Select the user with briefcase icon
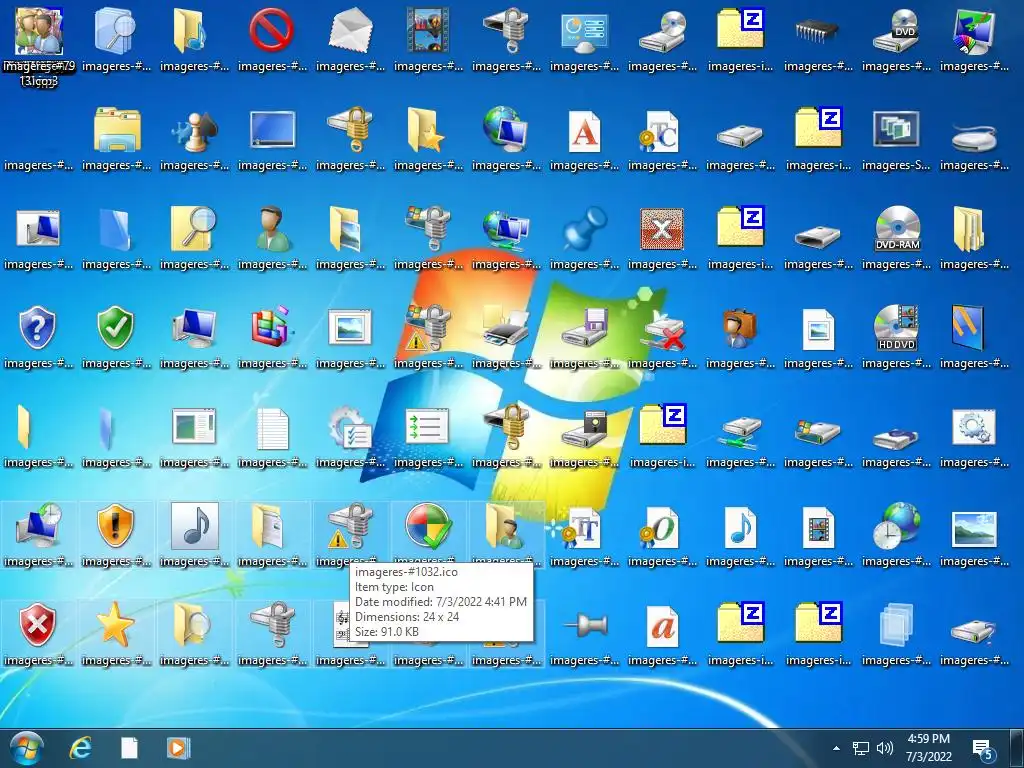This screenshot has height=768, width=1024. 739,328
